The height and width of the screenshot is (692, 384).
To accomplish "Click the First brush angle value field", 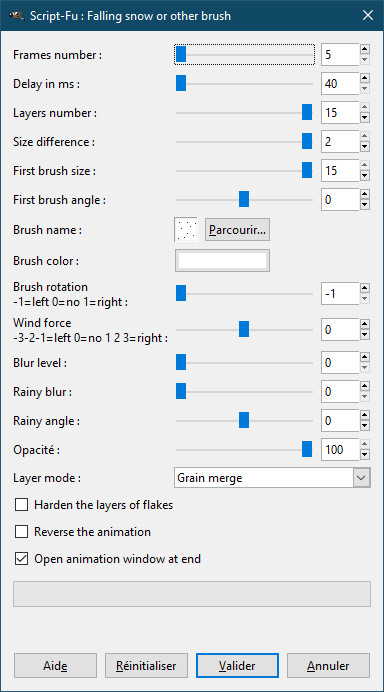I will pyautogui.click(x=340, y=199).
